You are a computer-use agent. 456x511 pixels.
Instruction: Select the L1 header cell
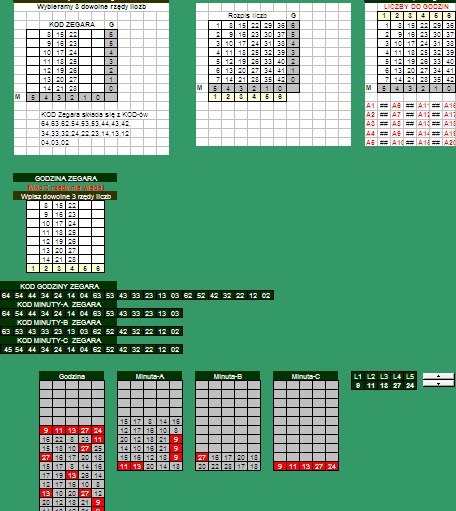[x=358, y=376]
